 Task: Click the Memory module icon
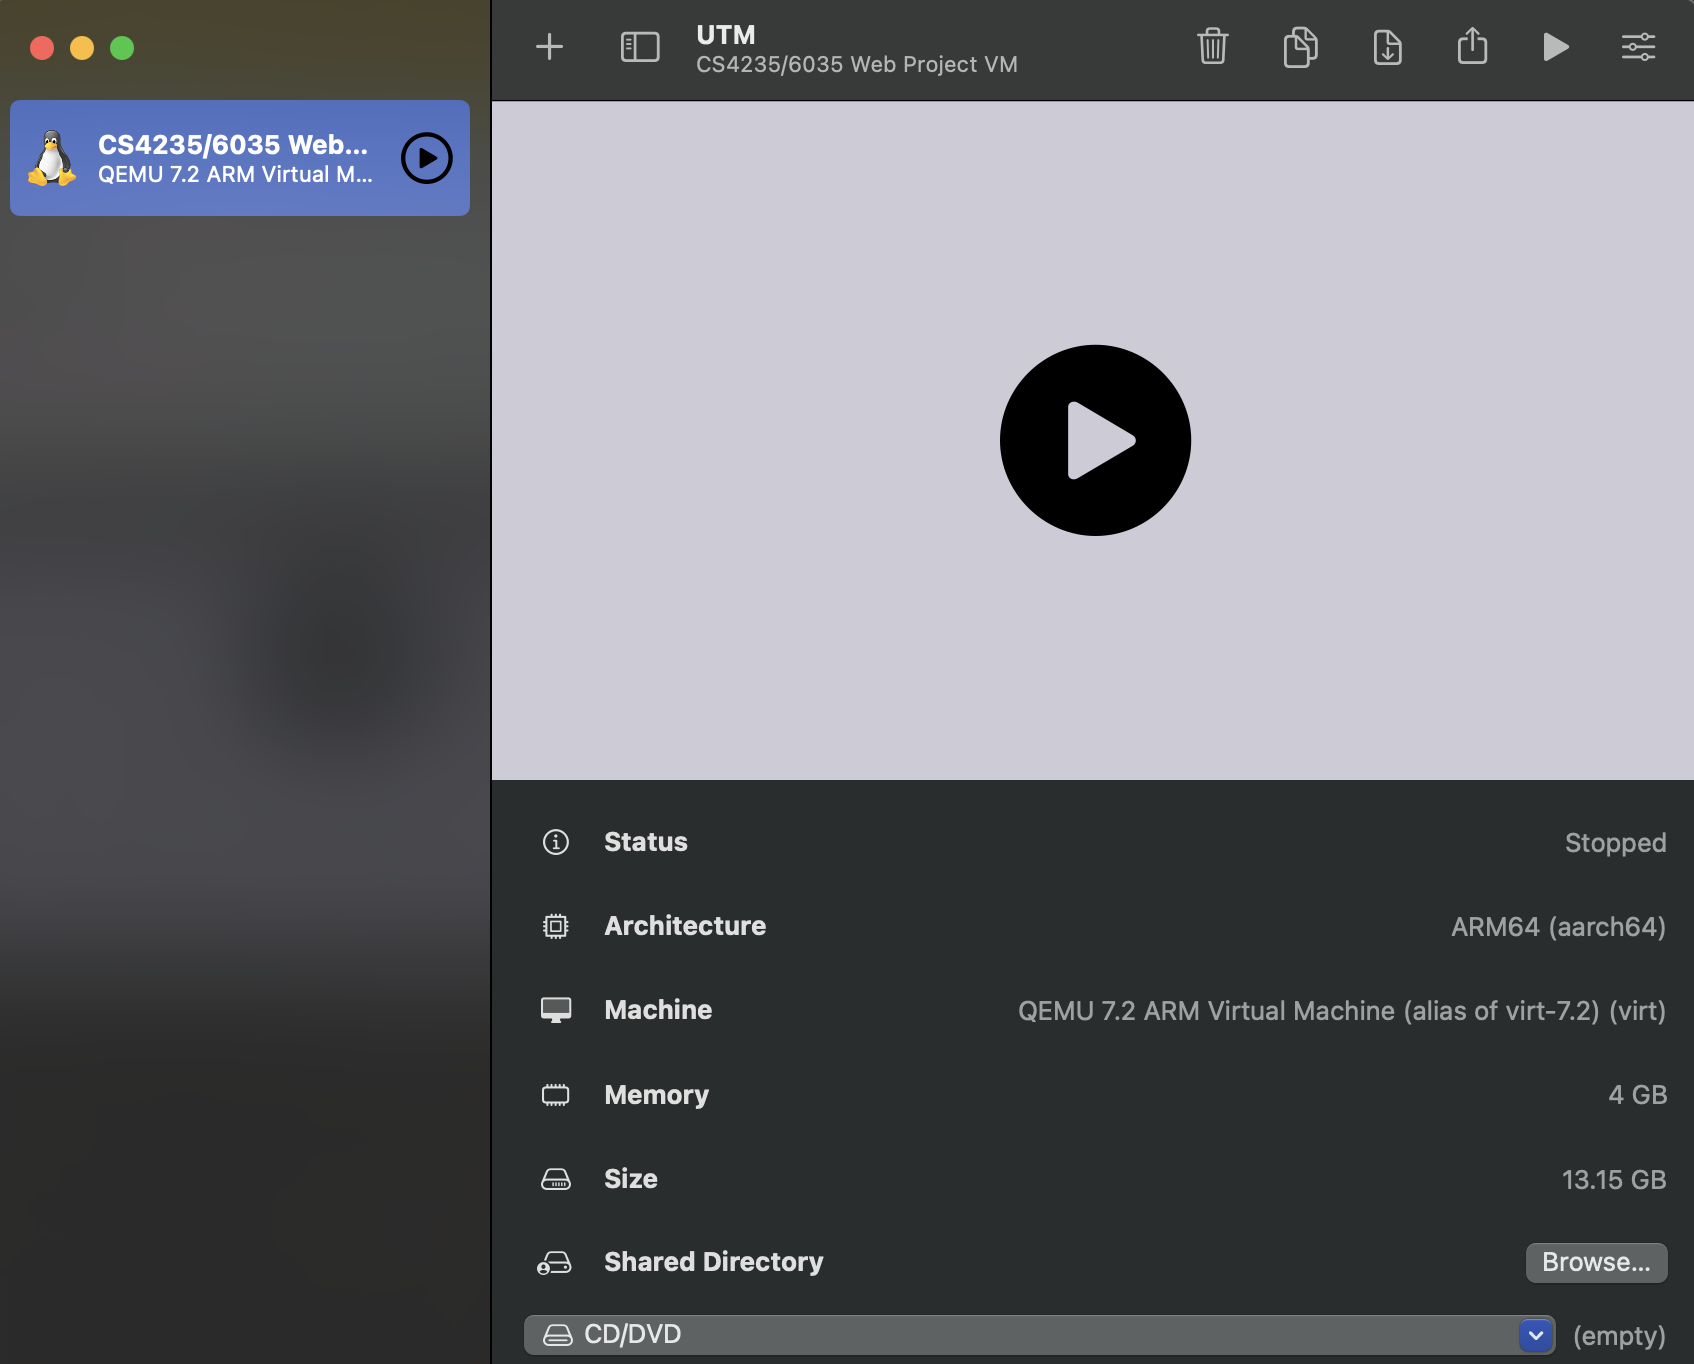click(x=556, y=1095)
